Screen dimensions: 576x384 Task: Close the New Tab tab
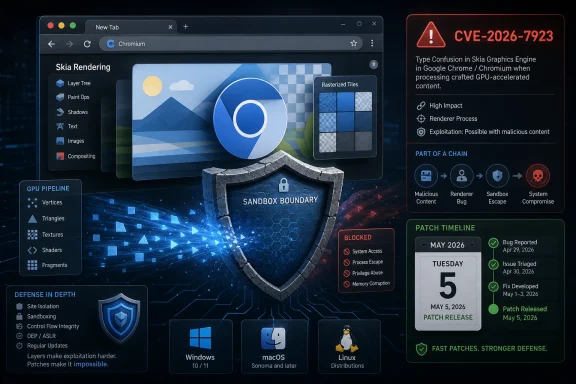coord(170,27)
